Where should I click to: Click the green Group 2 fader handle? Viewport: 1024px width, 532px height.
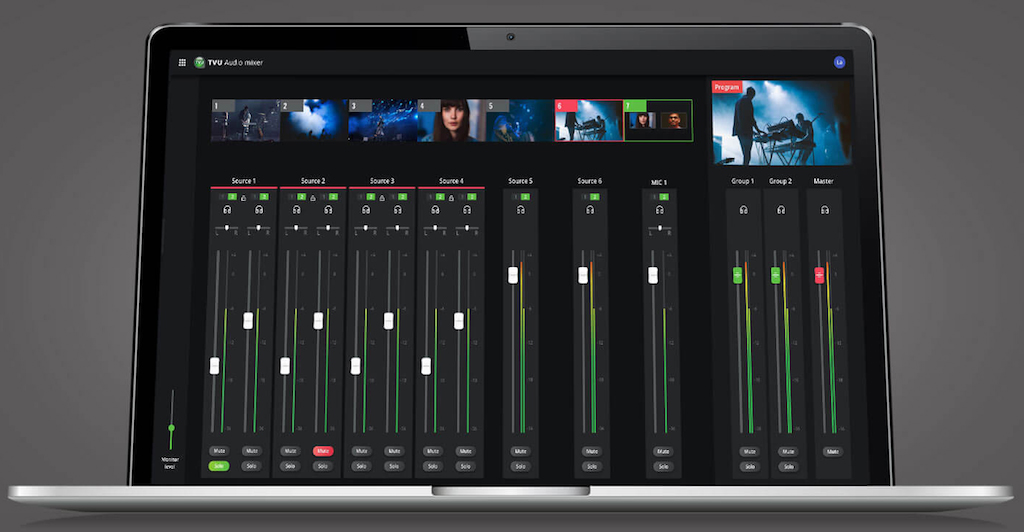775,275
